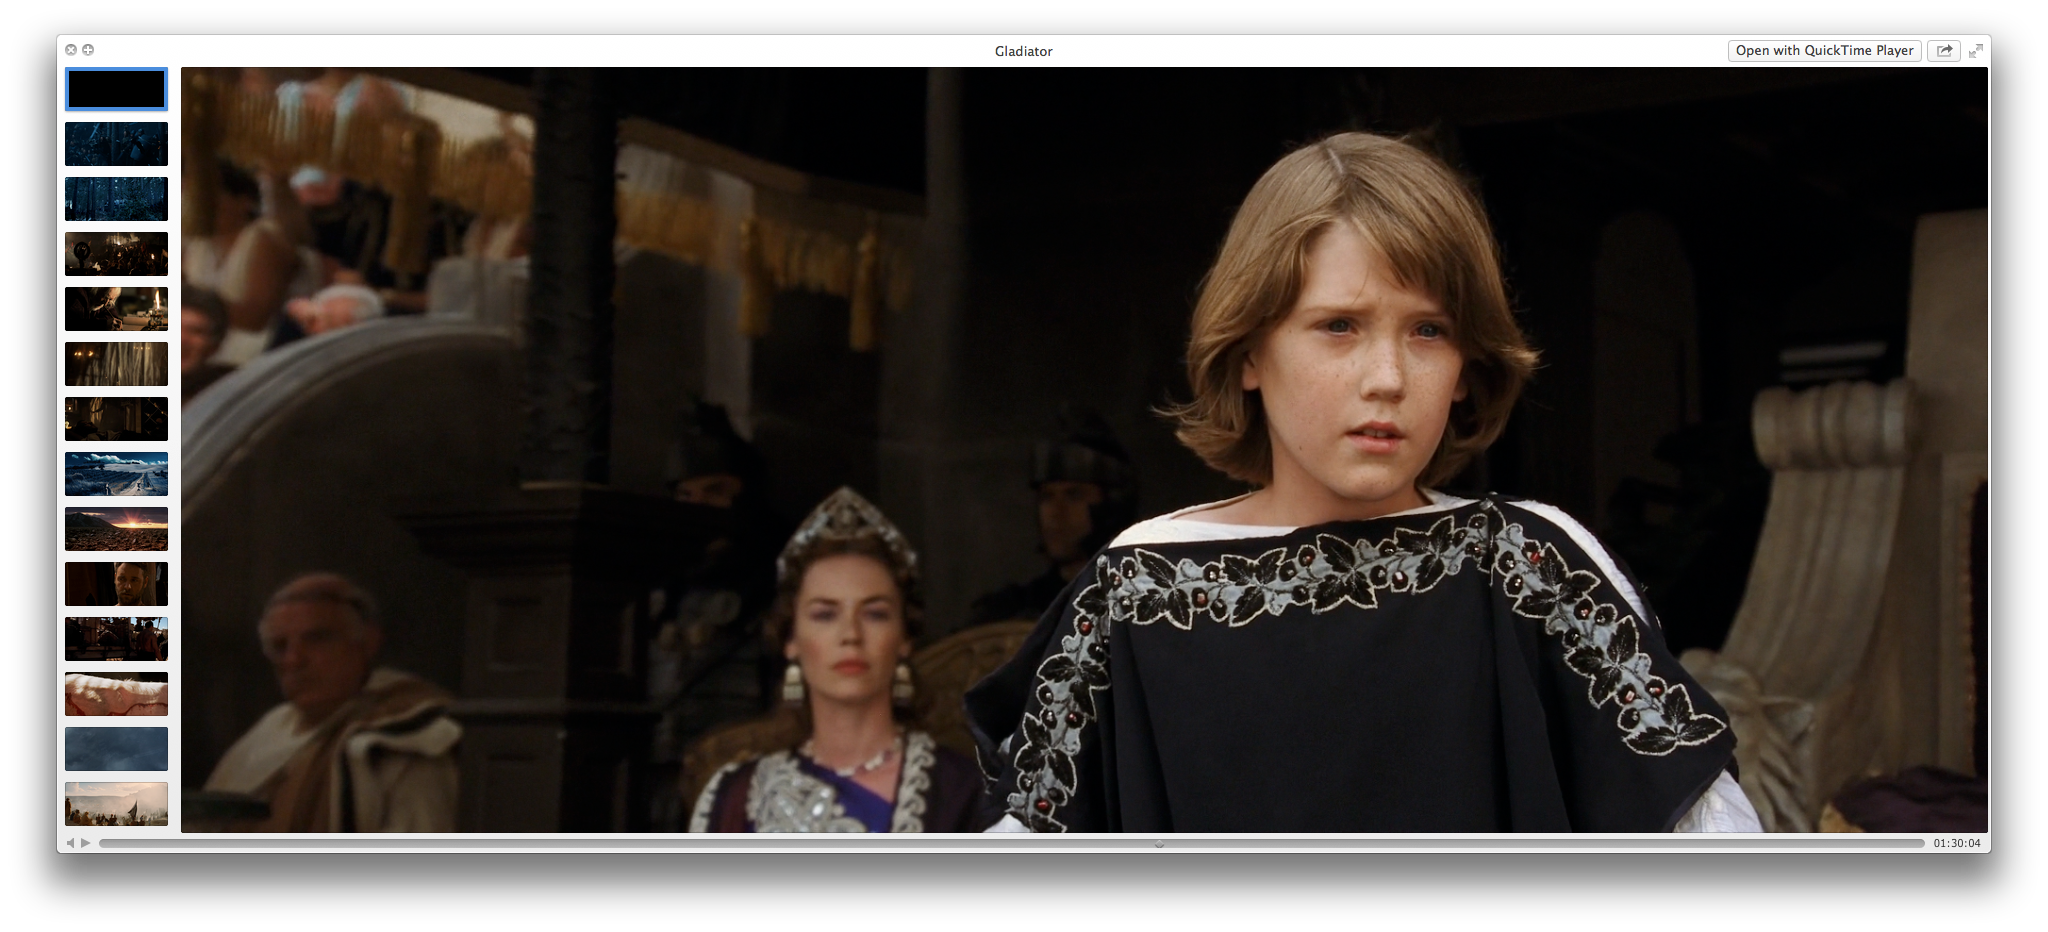Image resolution: width=2048 pixels, height=932 pixels.
Task: Click Open with QuickTime Player
Action: click(1823, 51)
